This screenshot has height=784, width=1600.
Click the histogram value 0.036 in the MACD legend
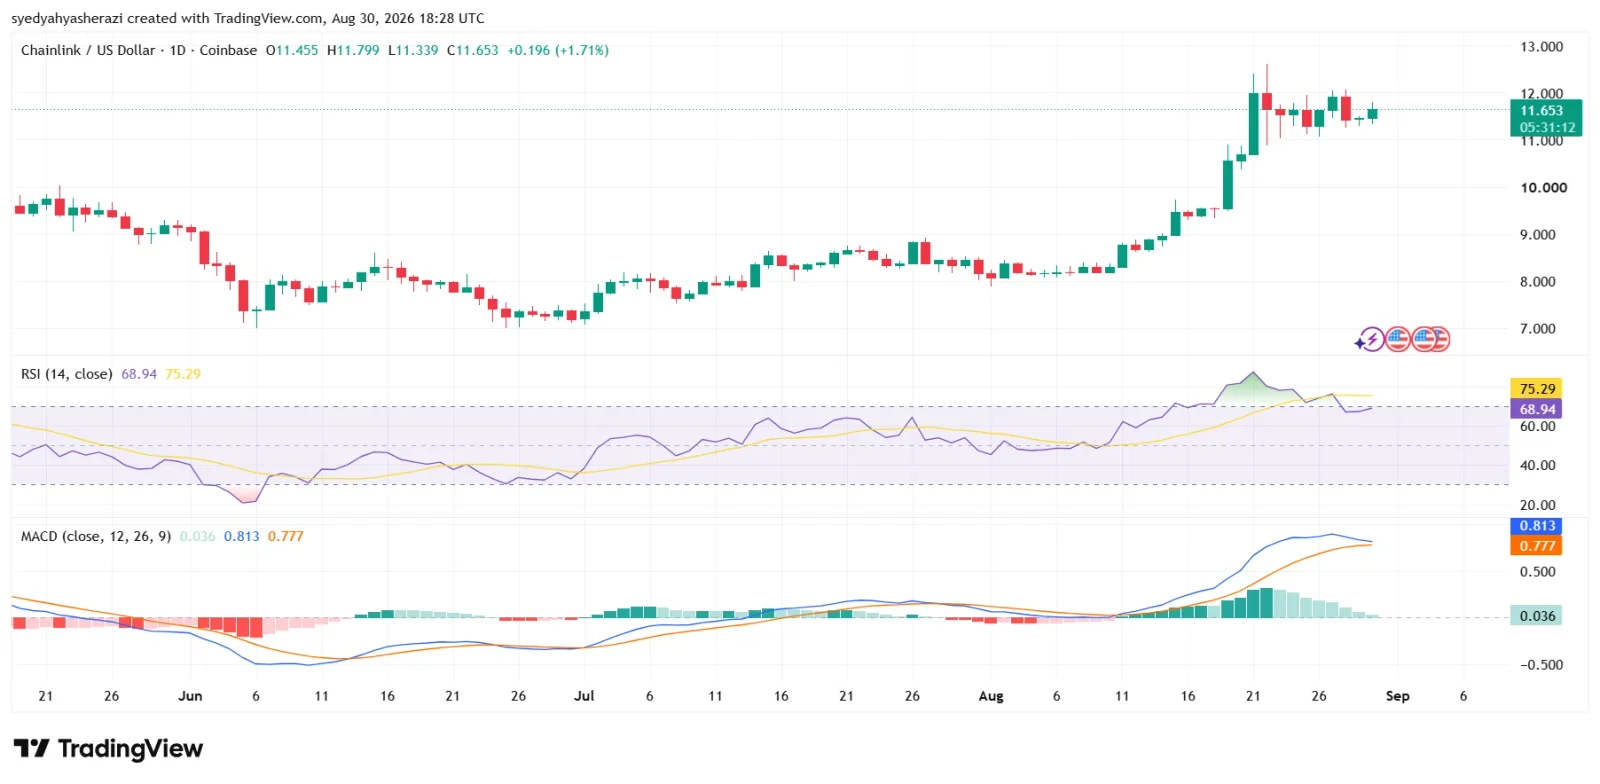[197, 536]
